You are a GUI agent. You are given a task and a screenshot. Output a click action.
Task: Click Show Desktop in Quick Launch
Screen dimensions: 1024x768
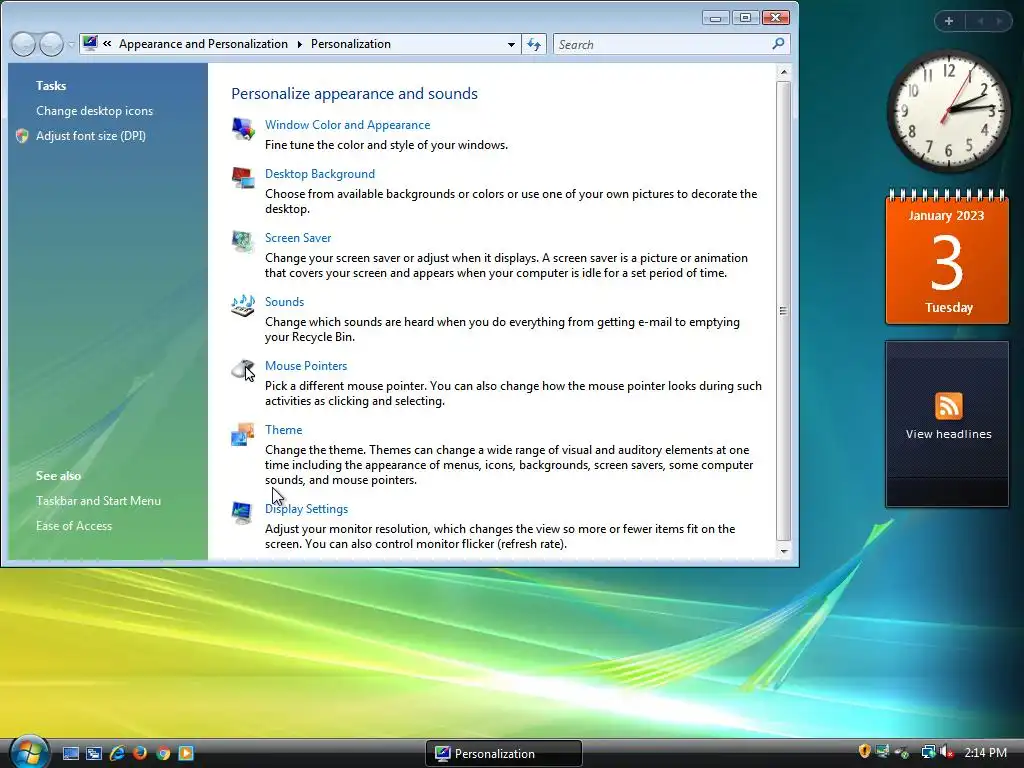point(71,753)
